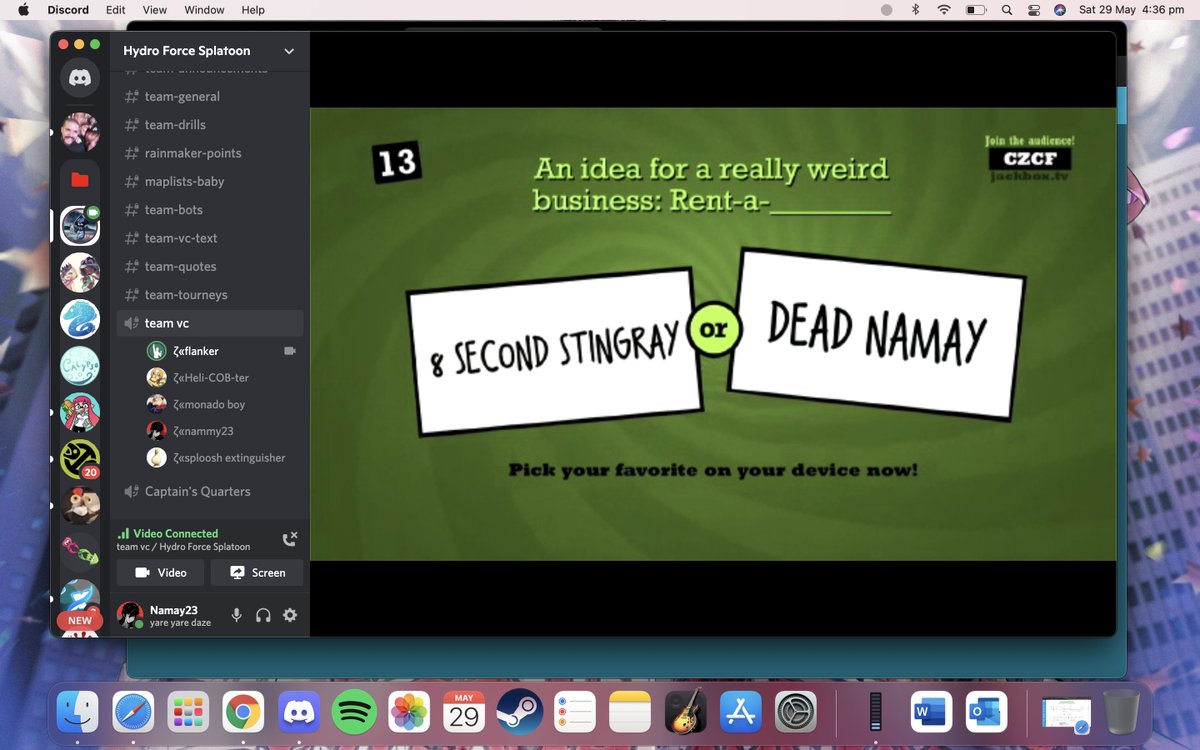The height and width of the screenshot is (750, 1200).
Task: Open Trash from the Dock
Action: 1122,712
